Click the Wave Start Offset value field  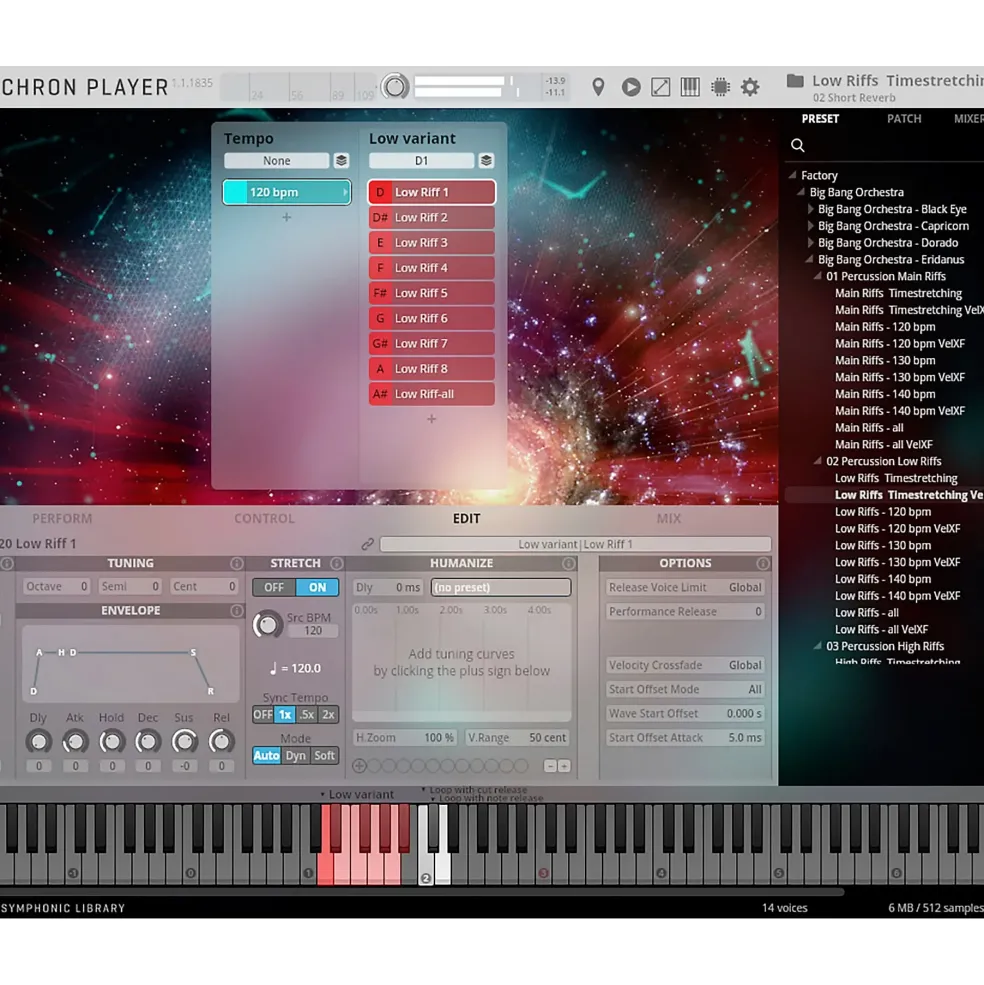[685, 714]
